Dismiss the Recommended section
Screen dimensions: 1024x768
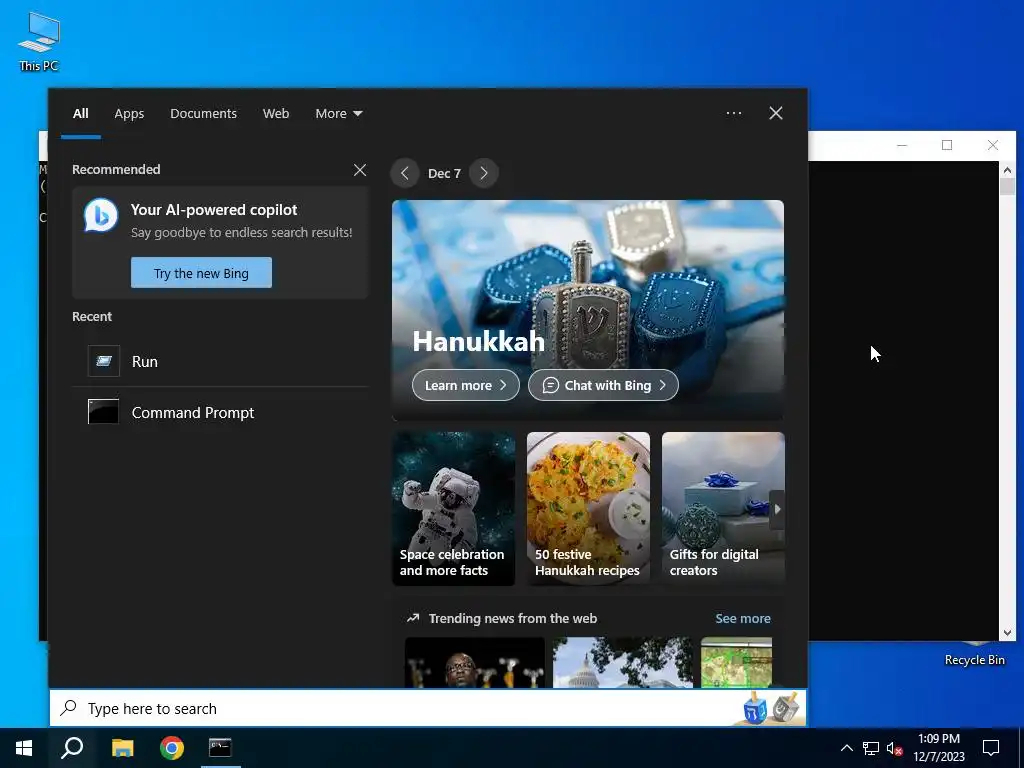click(360, 170)
